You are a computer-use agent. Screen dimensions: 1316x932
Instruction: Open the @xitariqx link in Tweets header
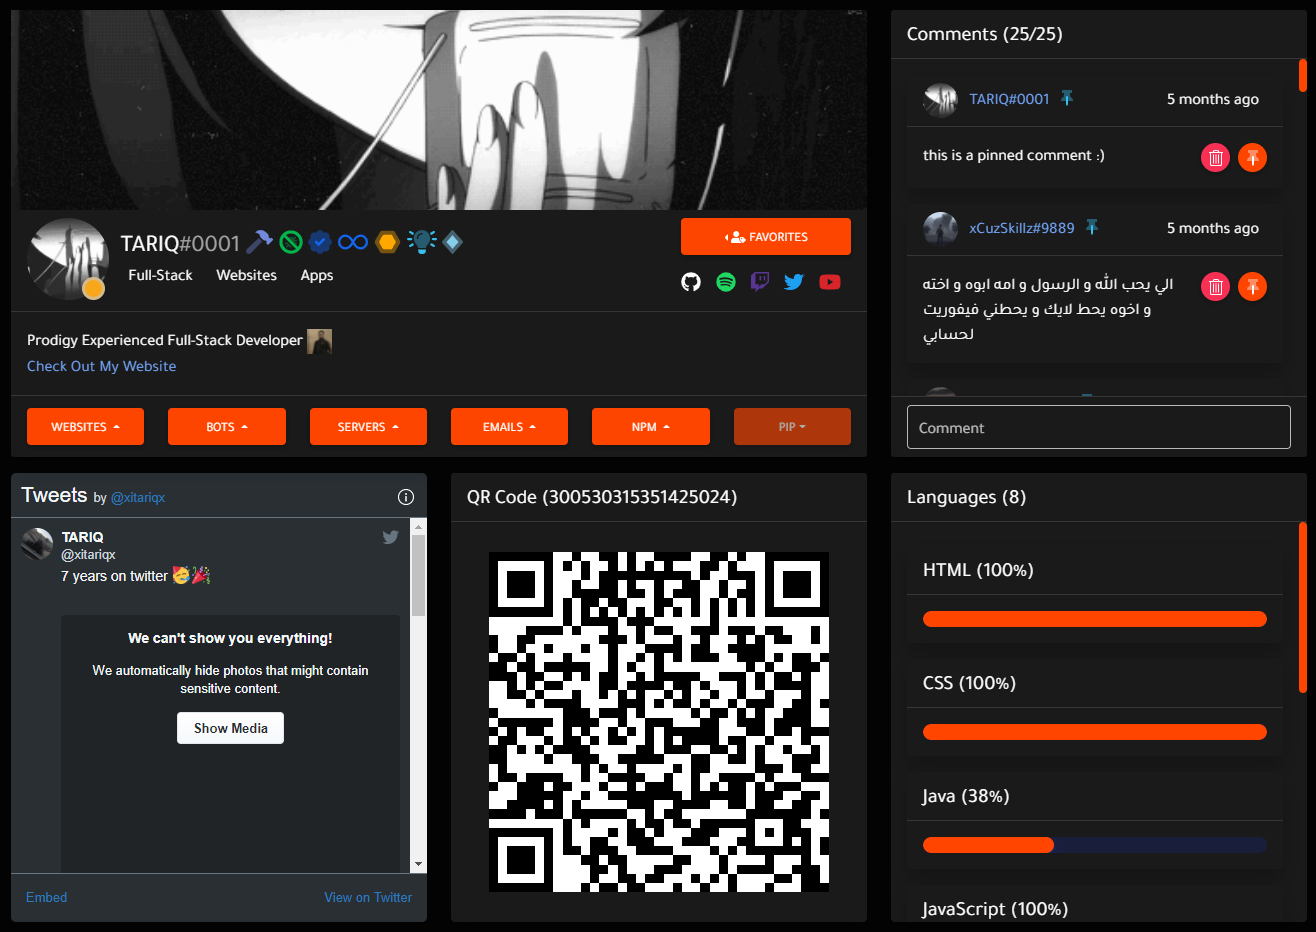tap(138, 497)
